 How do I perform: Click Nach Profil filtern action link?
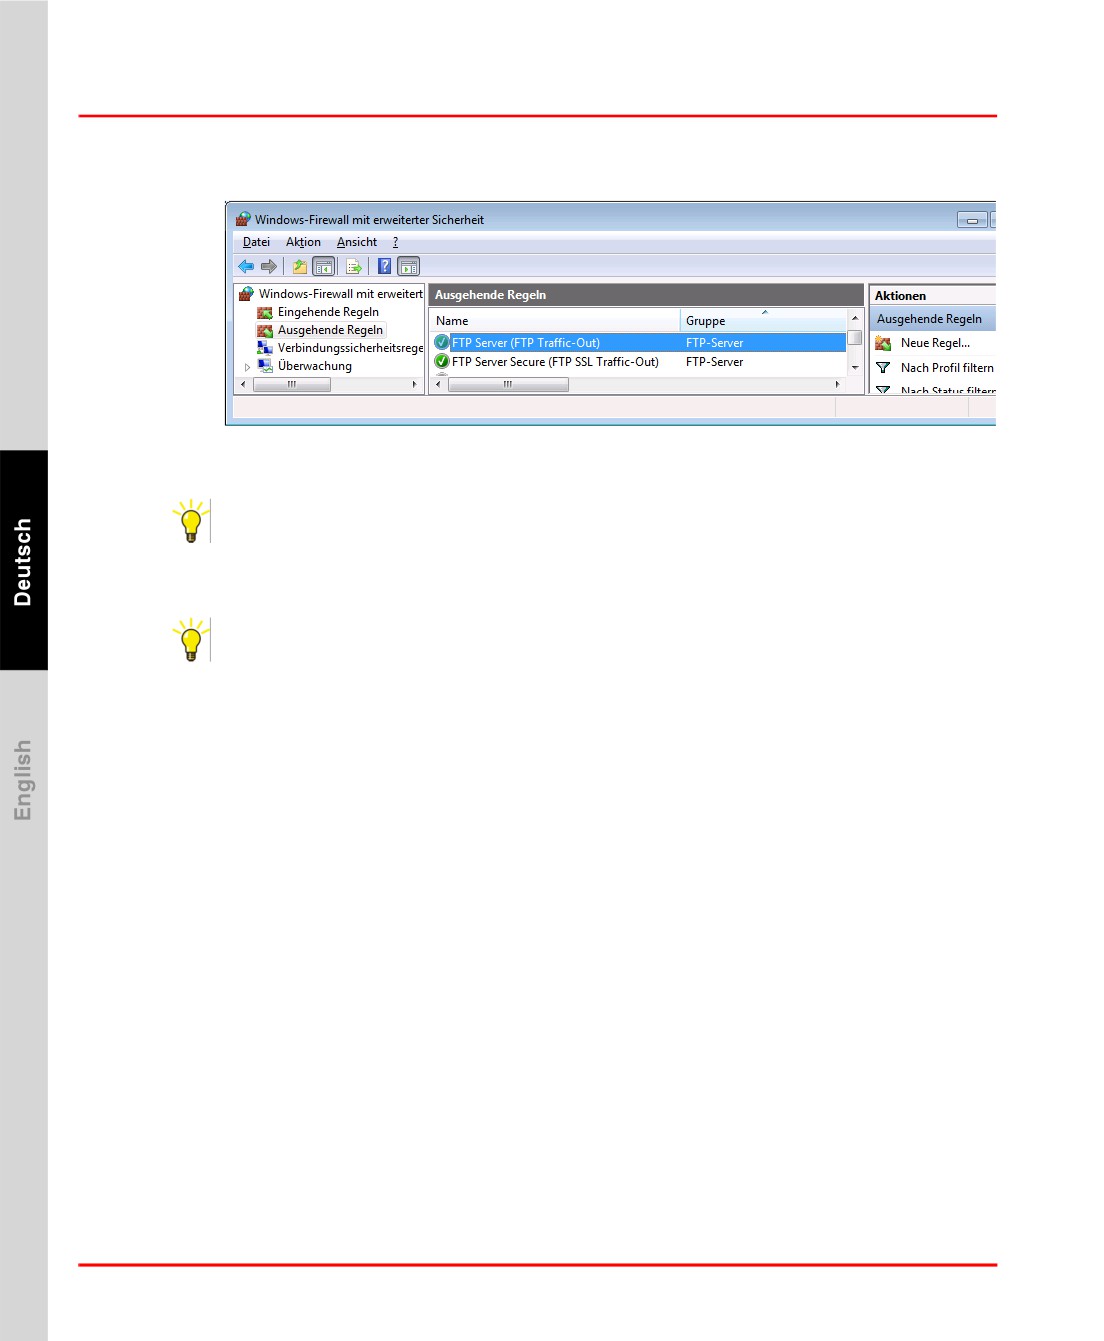(947, 368)
